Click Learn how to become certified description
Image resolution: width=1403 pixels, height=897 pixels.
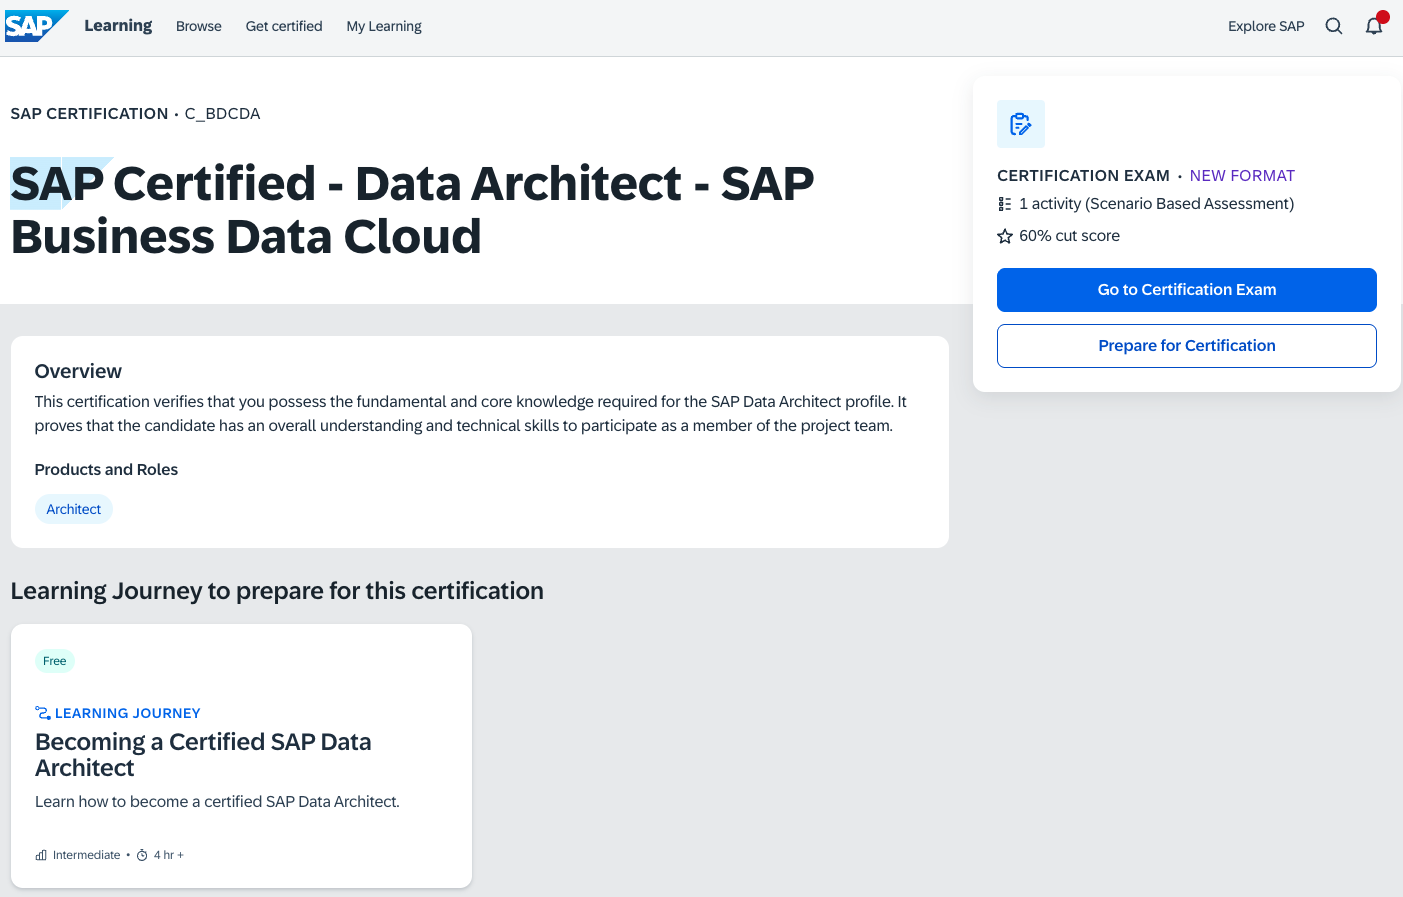click(217, 802)
